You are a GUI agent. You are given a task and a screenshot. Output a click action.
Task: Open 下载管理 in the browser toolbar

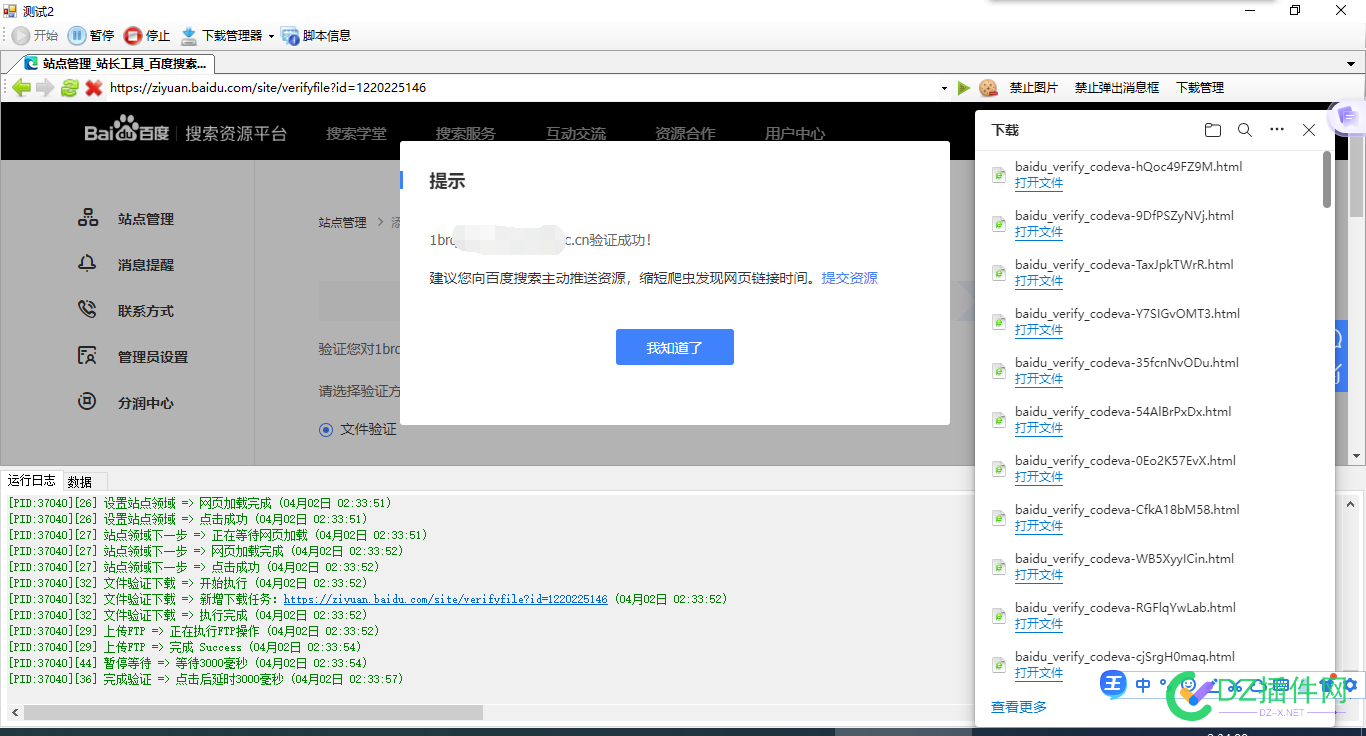pos(1200,88)
